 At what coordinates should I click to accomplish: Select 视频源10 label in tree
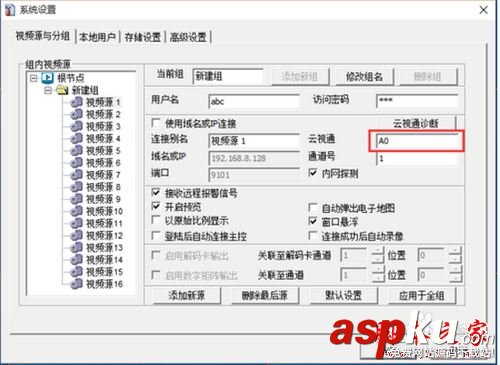point(105,211)
